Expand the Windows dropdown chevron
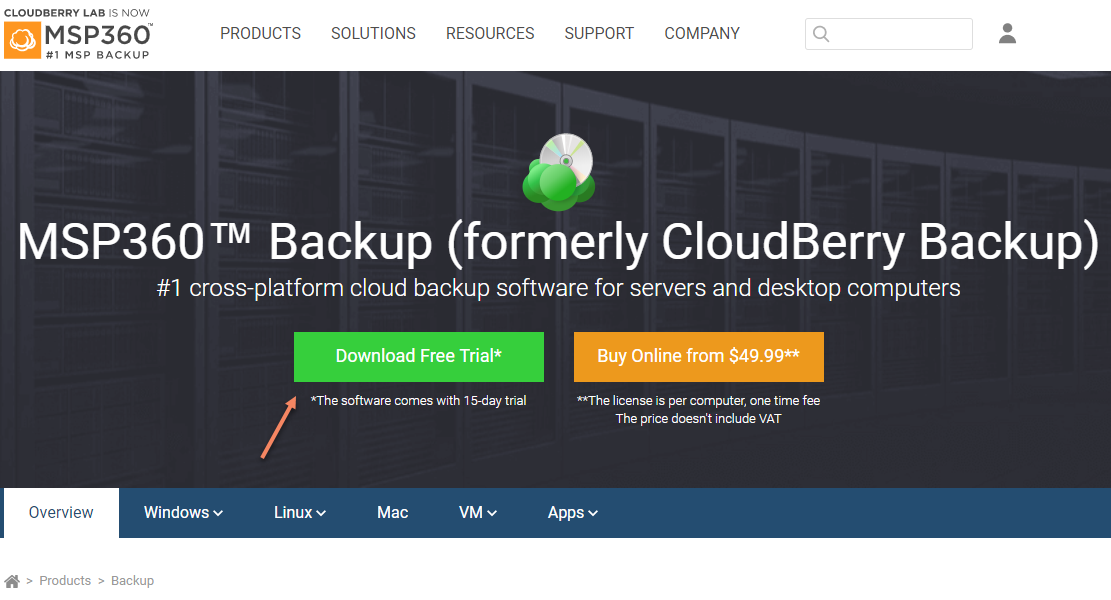Viewport: 1111px width, 600px height. point(218,514)
